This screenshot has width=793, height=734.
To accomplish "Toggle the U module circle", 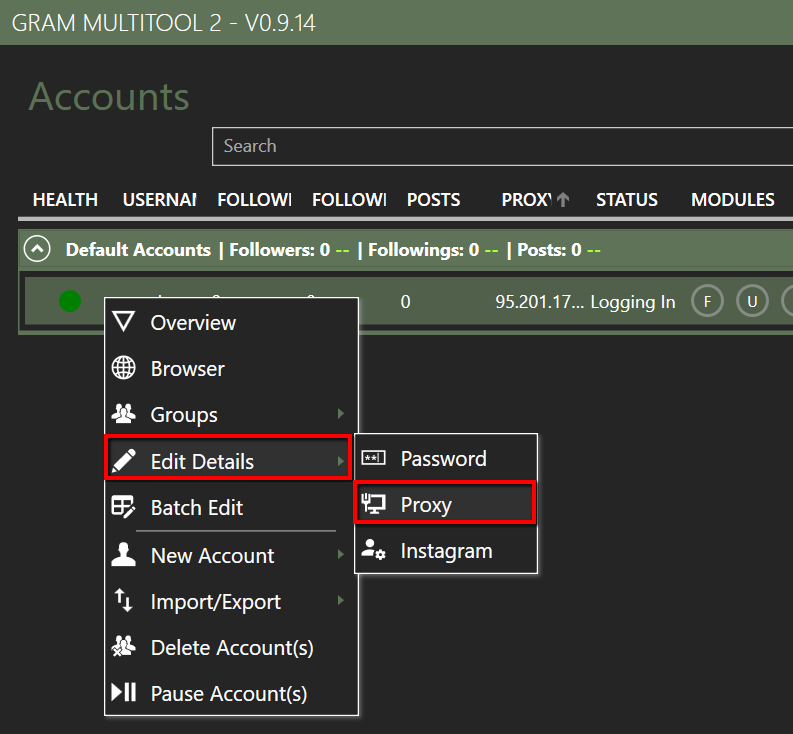I will point(752,301).
